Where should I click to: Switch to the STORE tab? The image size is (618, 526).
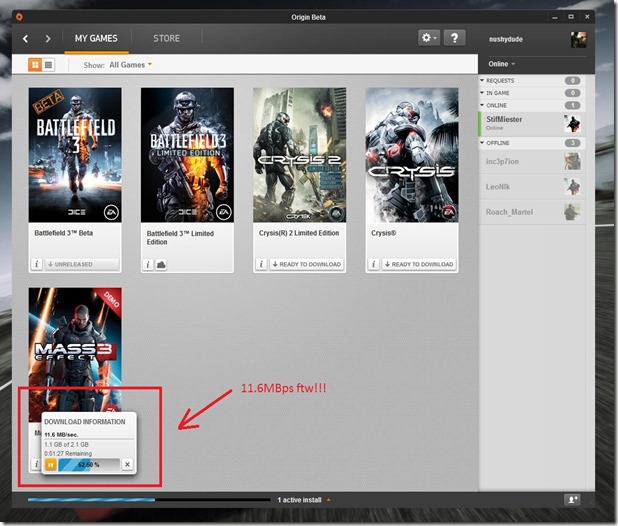point(166,39)
